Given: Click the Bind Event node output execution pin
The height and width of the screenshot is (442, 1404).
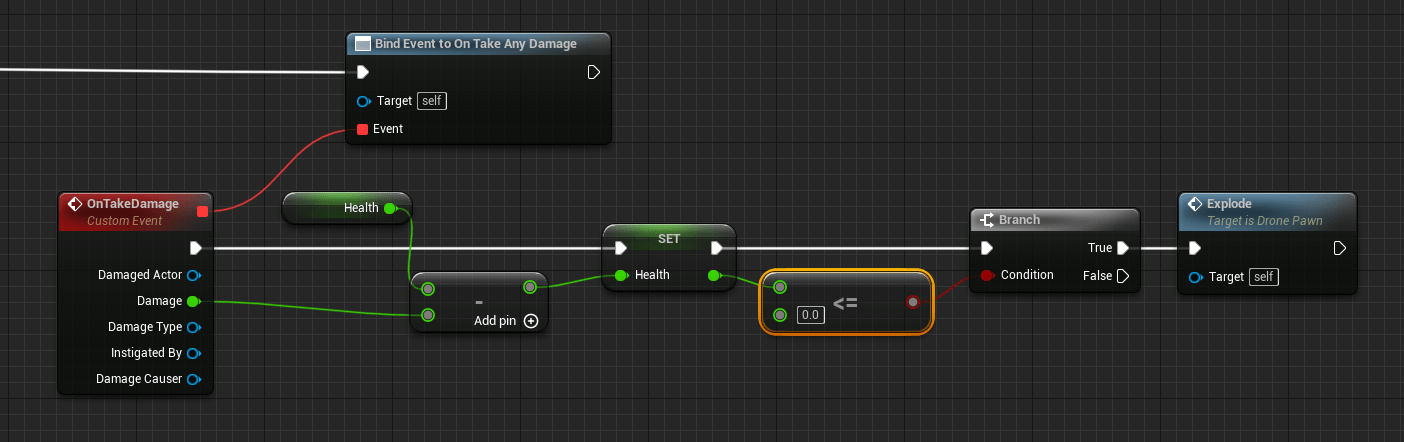Looking at the screenshot, I should coord(593,72).
